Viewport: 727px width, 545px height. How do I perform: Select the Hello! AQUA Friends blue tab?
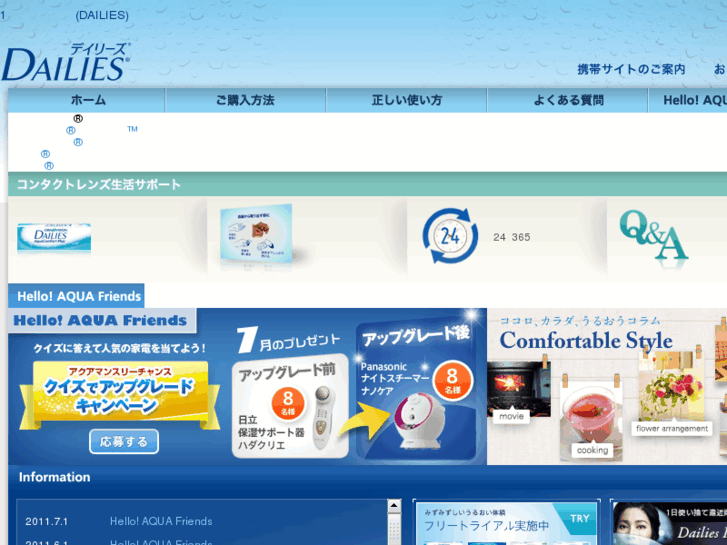tap(77, 296)
